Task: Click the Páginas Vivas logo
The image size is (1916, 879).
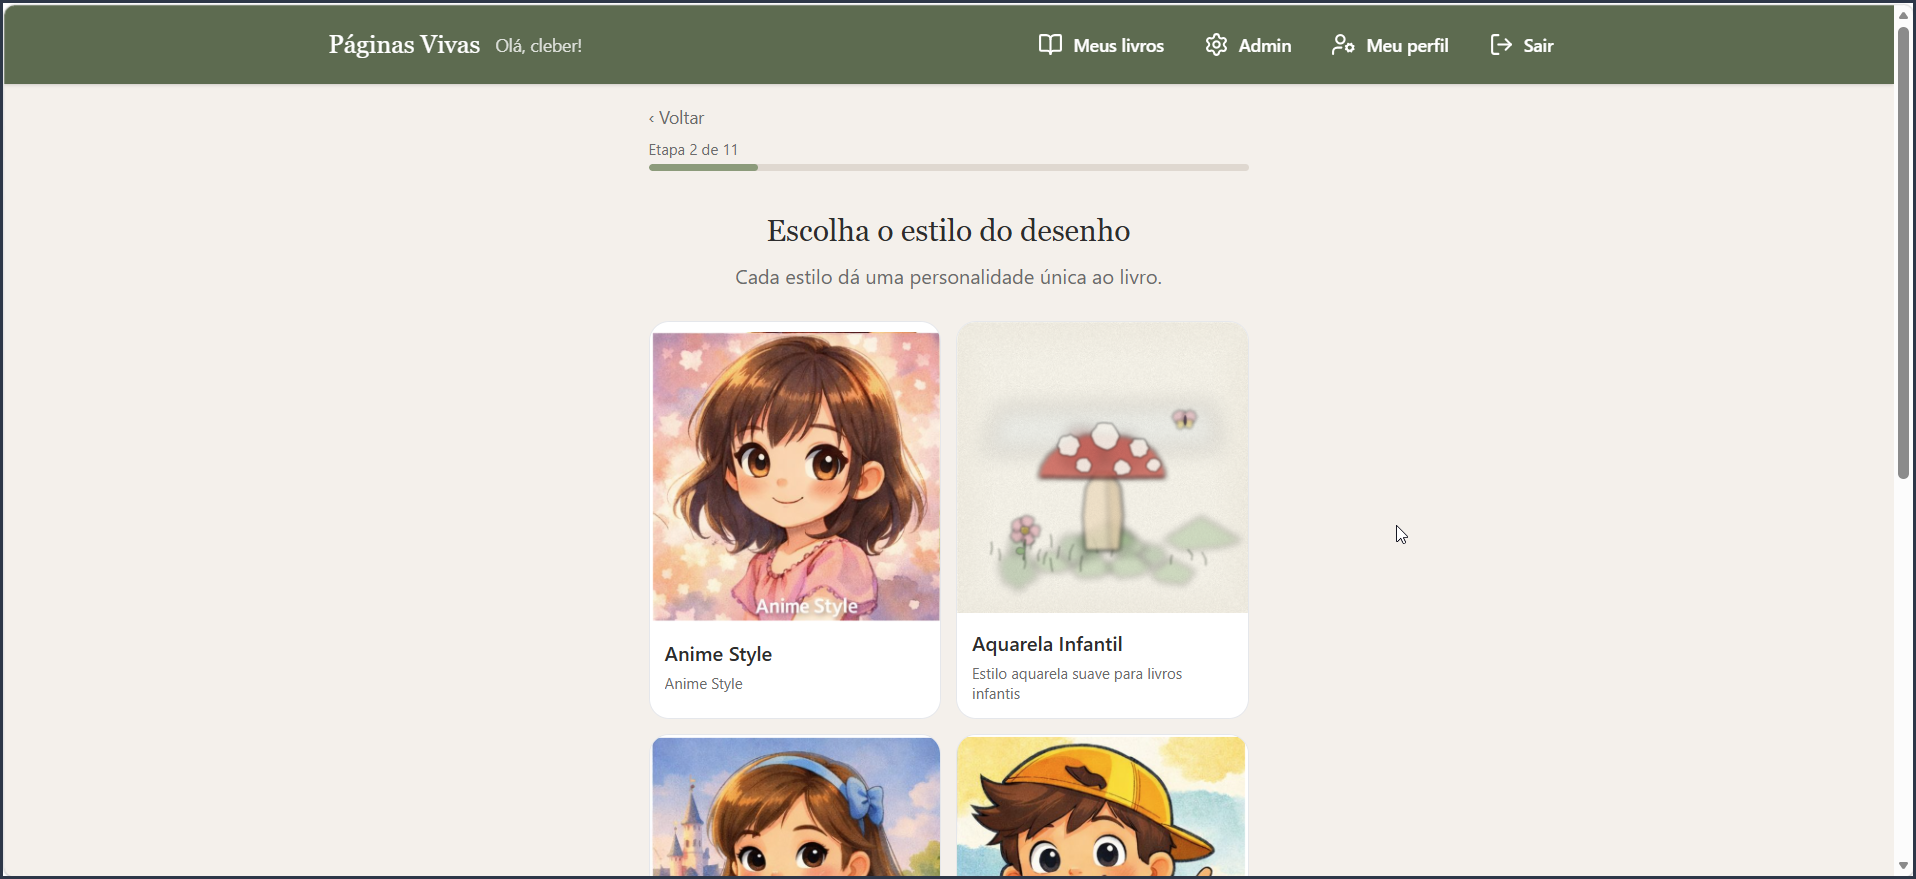Action: [x=404, y=45]
